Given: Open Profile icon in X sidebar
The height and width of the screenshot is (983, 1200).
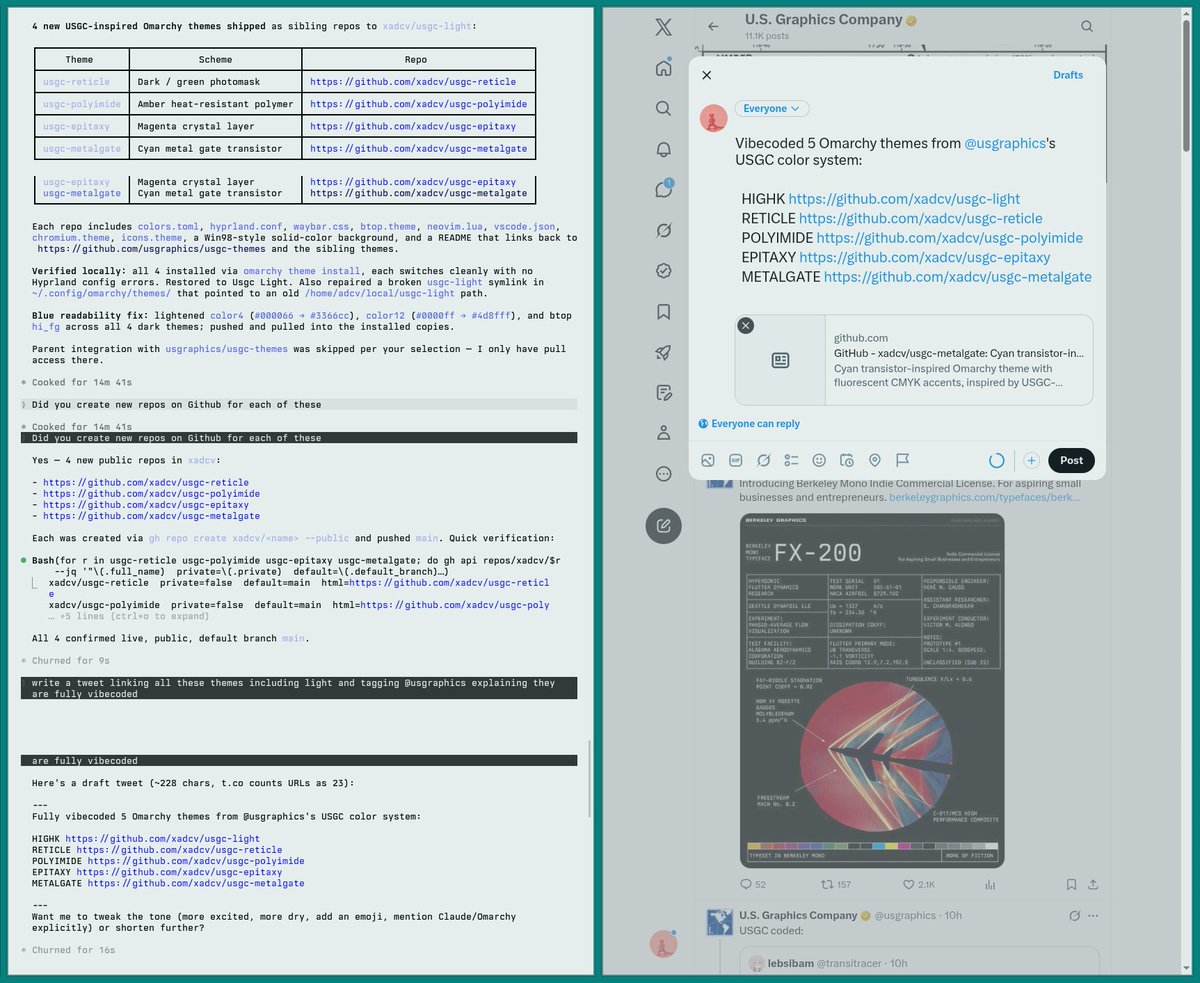Looking at the screenshot, I should click(664, 433).
